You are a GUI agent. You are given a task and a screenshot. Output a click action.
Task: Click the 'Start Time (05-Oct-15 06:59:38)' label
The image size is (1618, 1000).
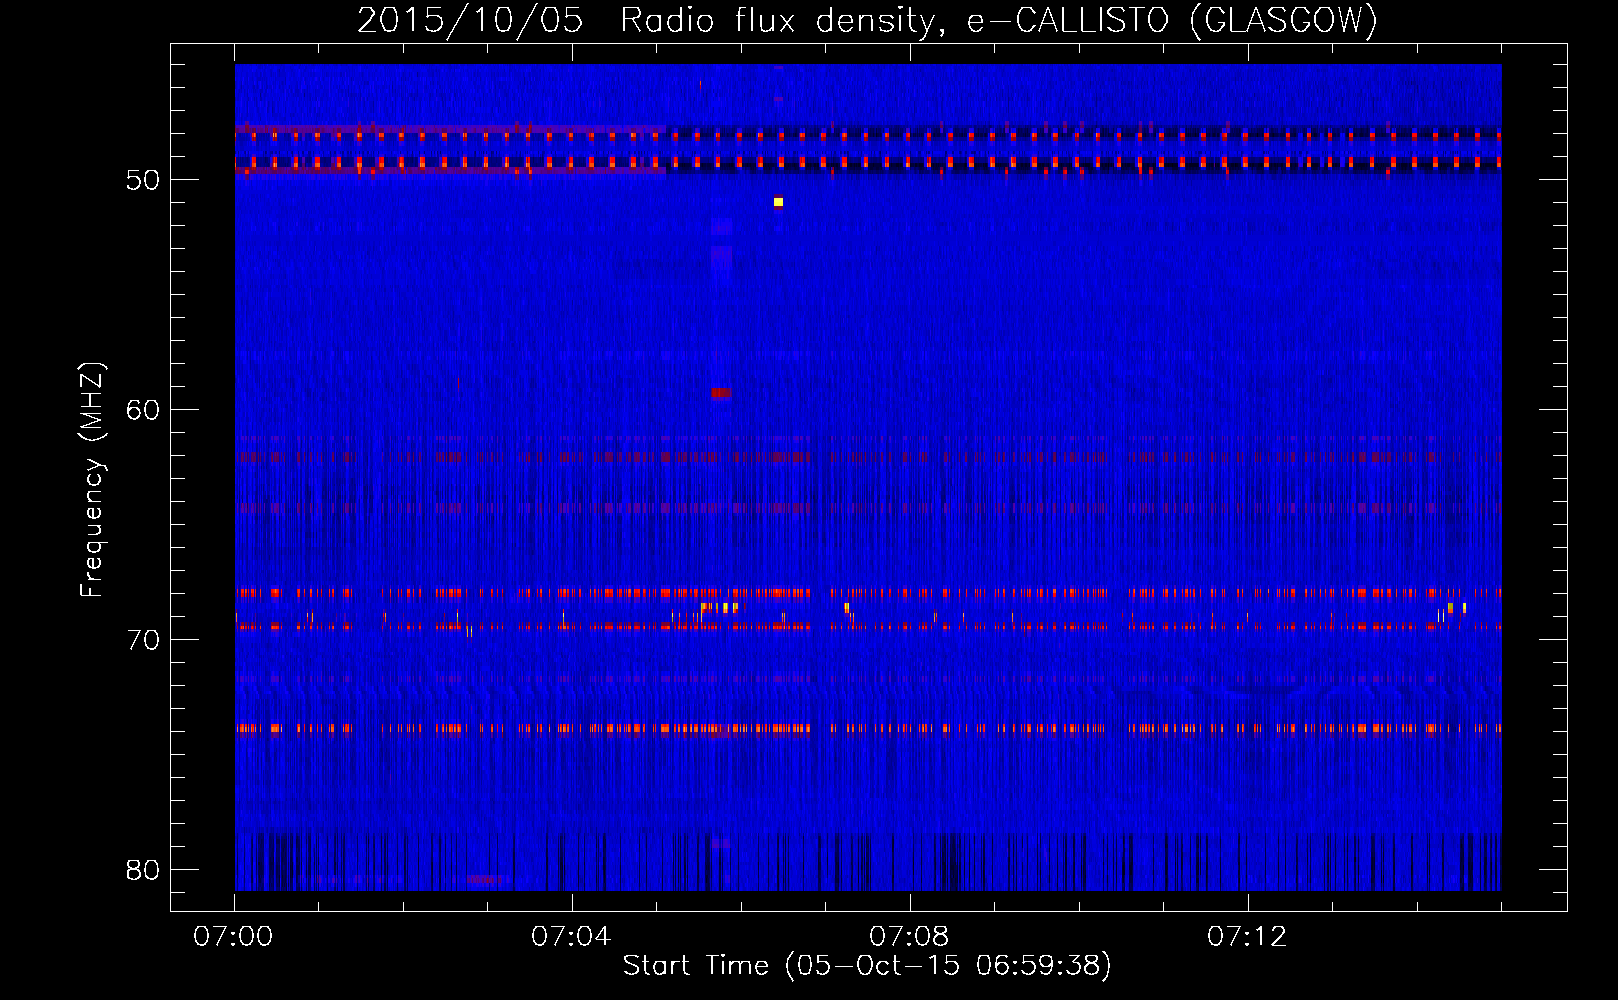(x=867, y=965)
